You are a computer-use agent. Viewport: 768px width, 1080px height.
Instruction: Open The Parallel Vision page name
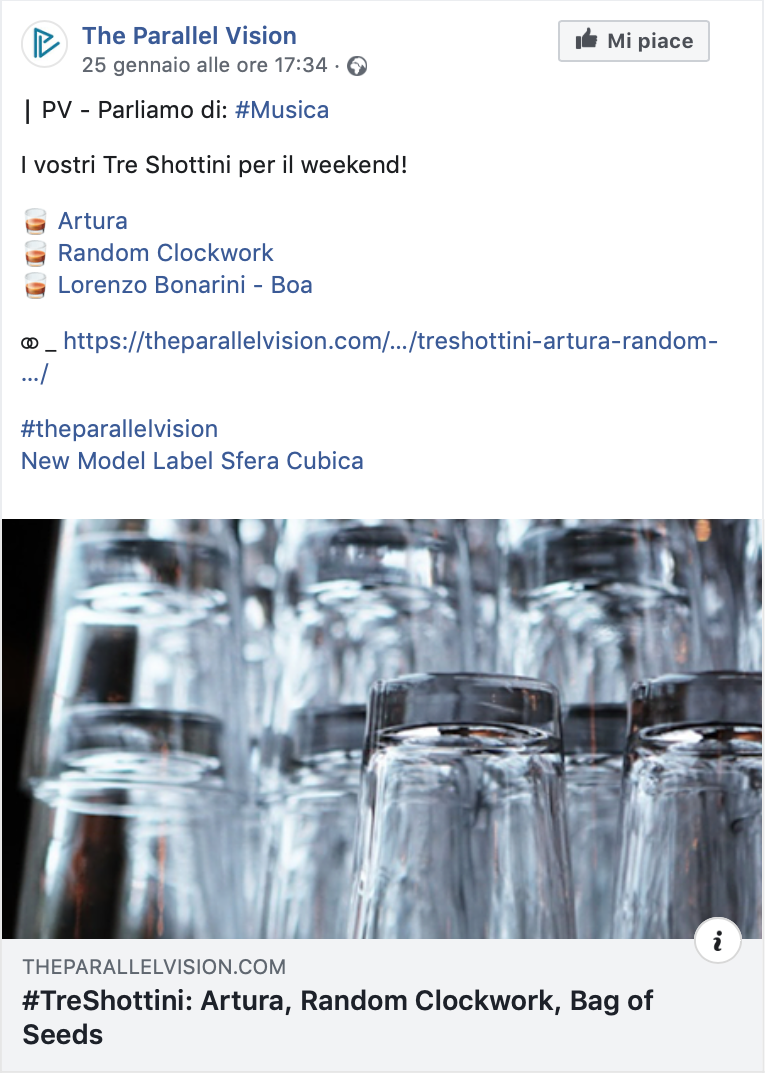coord(189,36)
